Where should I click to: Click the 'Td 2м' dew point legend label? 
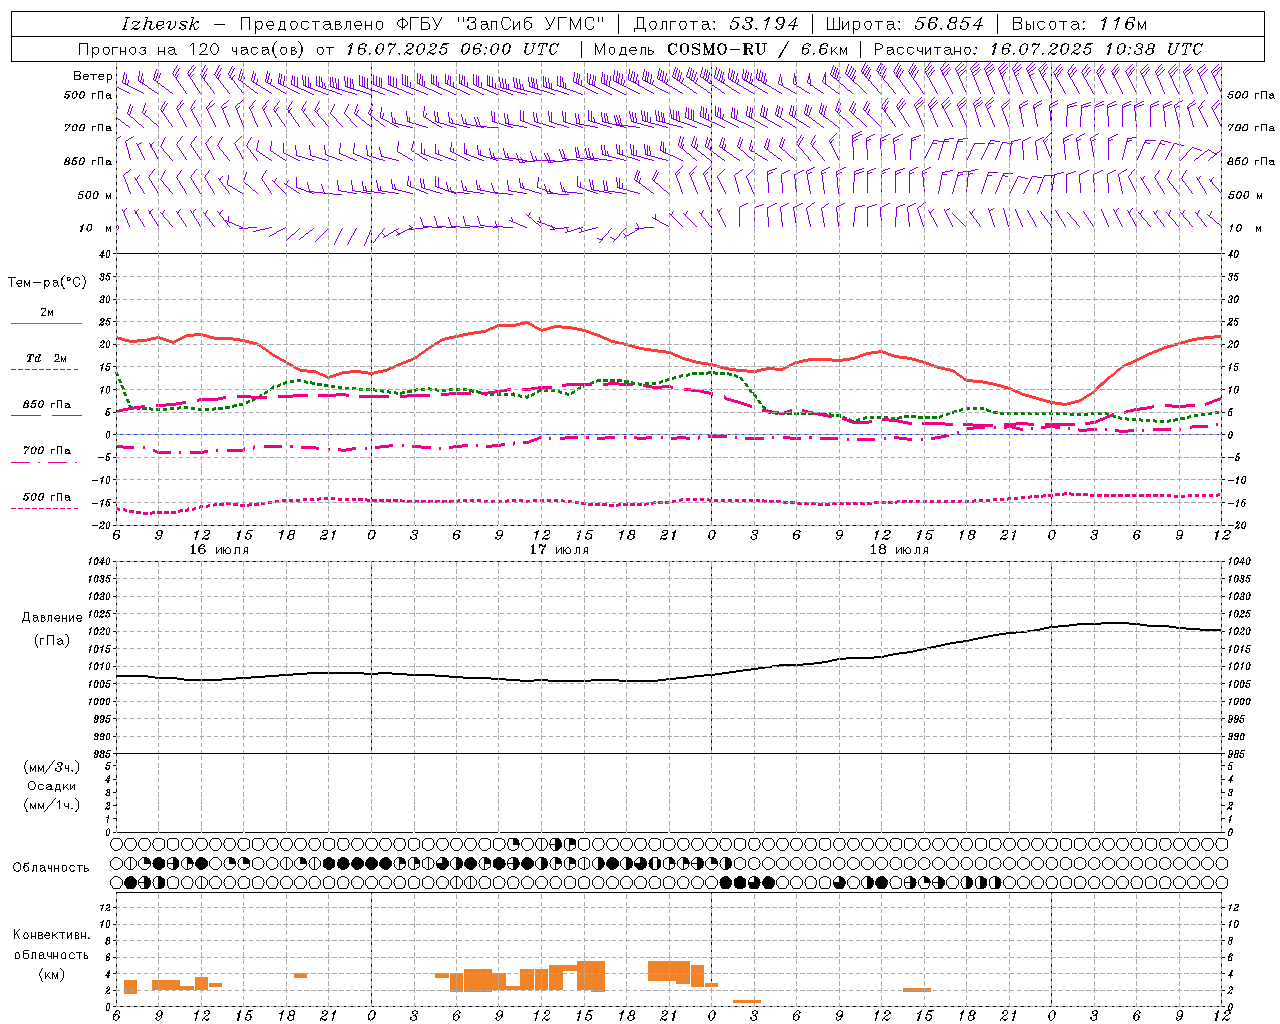[x=47, y=358]
